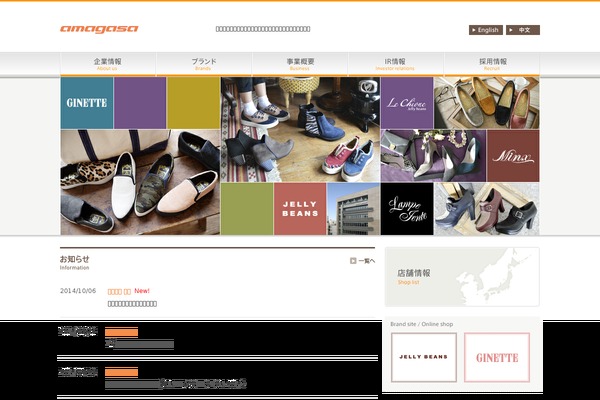Open the center photo of ankle boots and sneakers

(x=300, y=129)
